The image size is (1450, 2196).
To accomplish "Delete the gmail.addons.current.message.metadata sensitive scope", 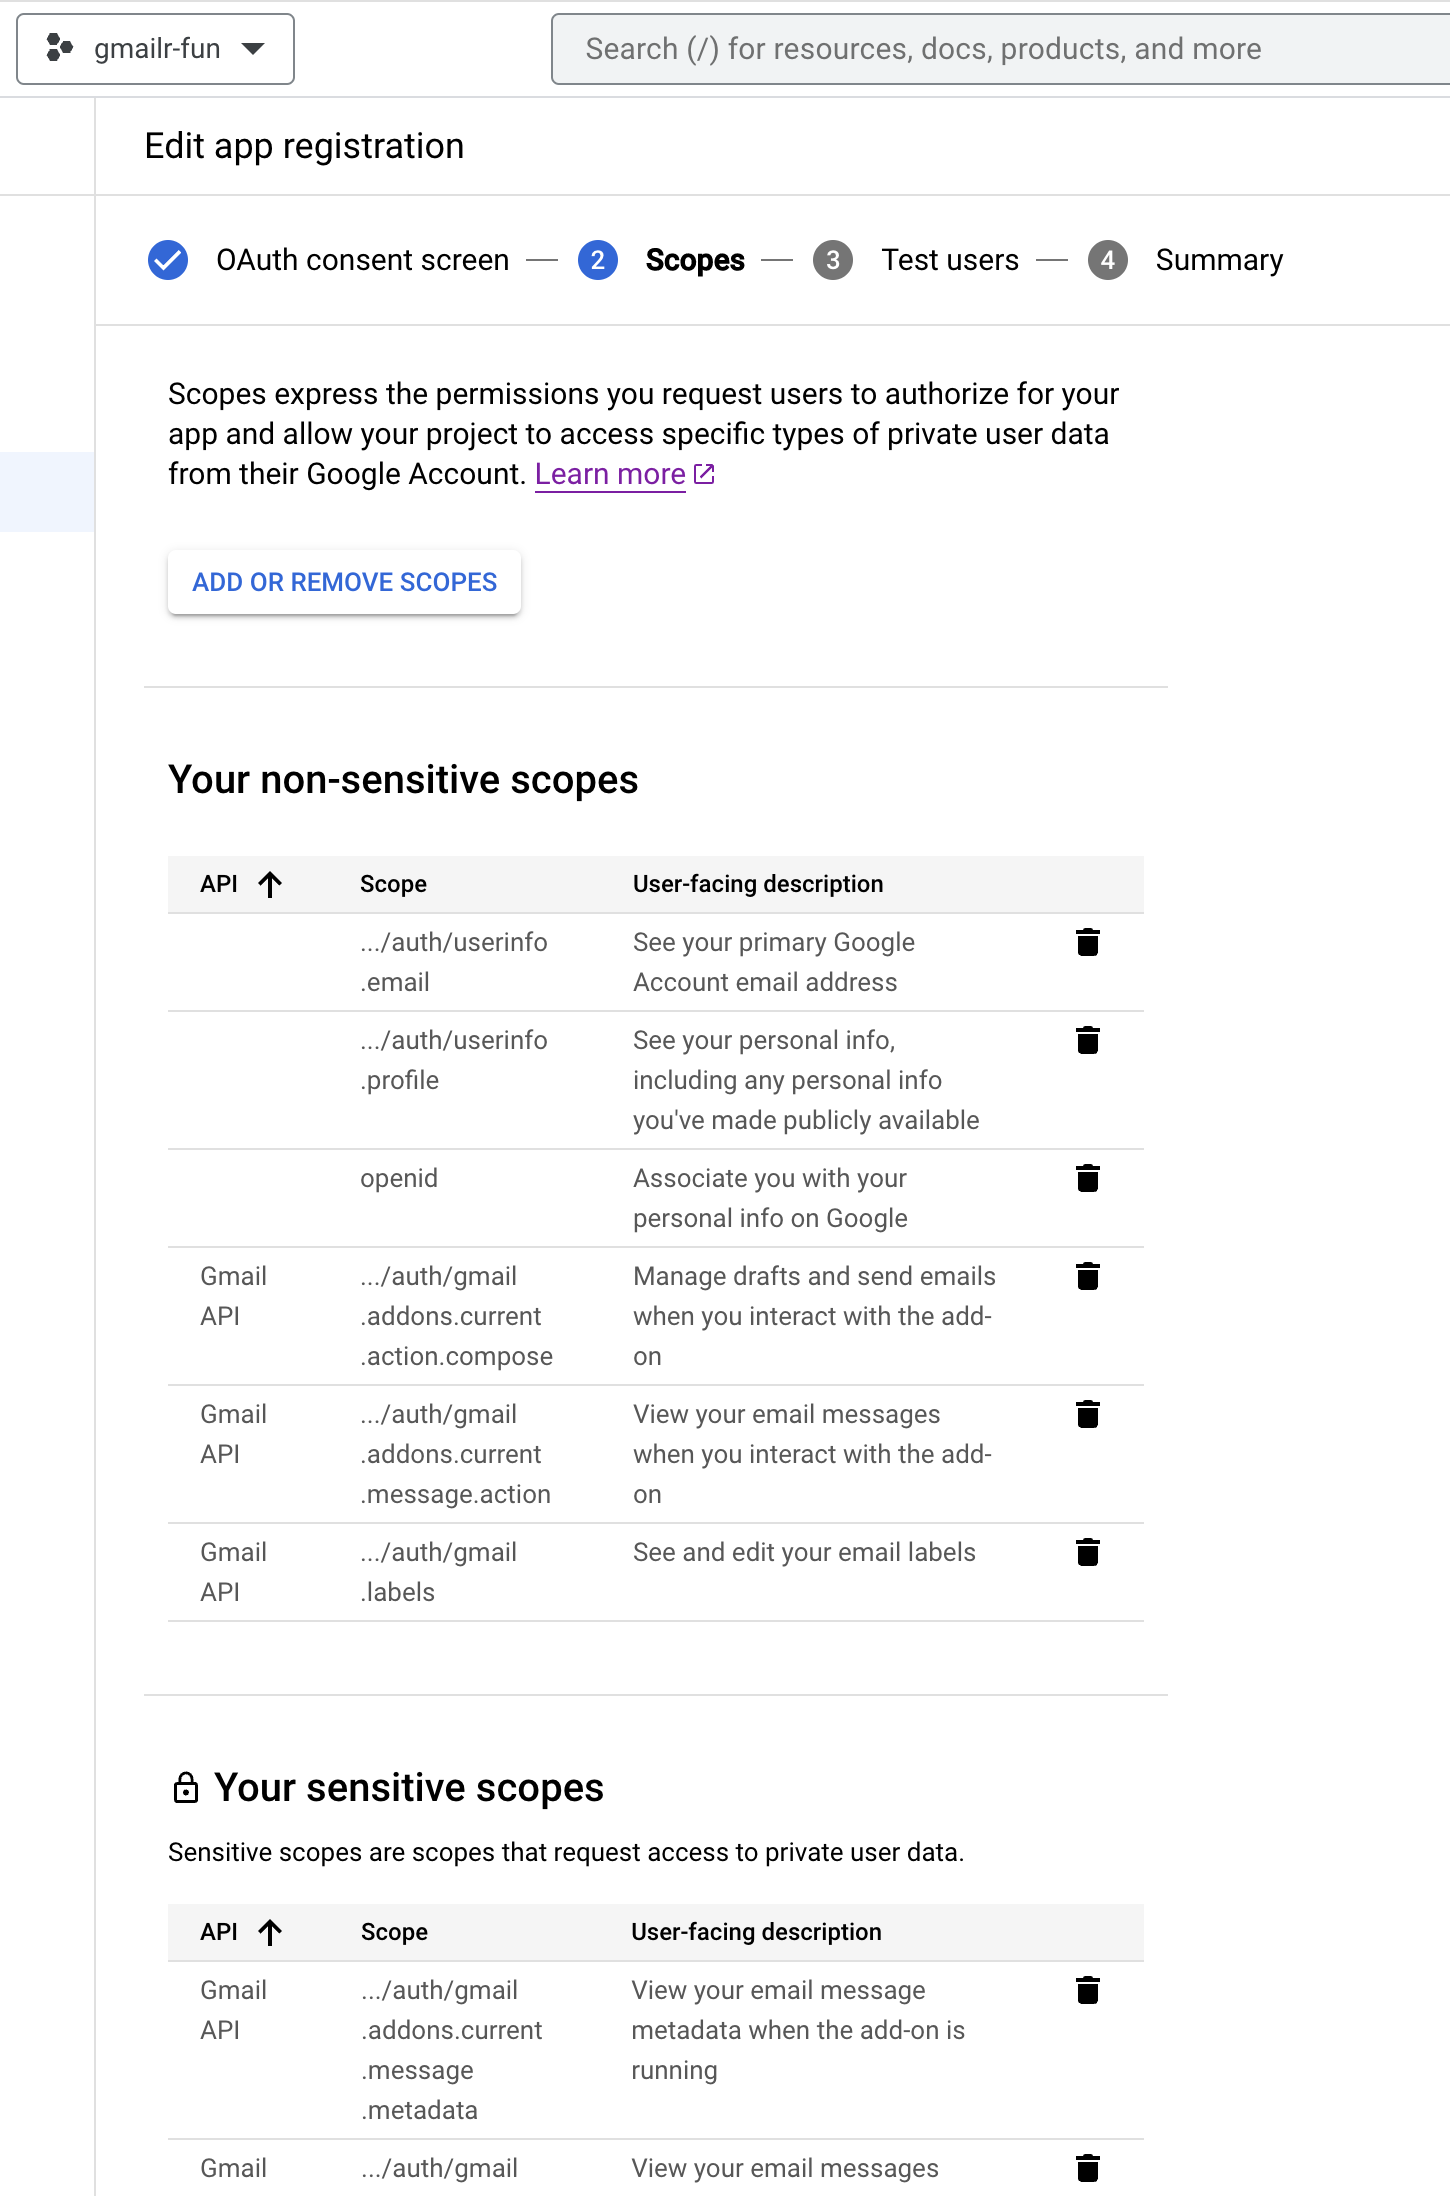I will (1088, 1990).
